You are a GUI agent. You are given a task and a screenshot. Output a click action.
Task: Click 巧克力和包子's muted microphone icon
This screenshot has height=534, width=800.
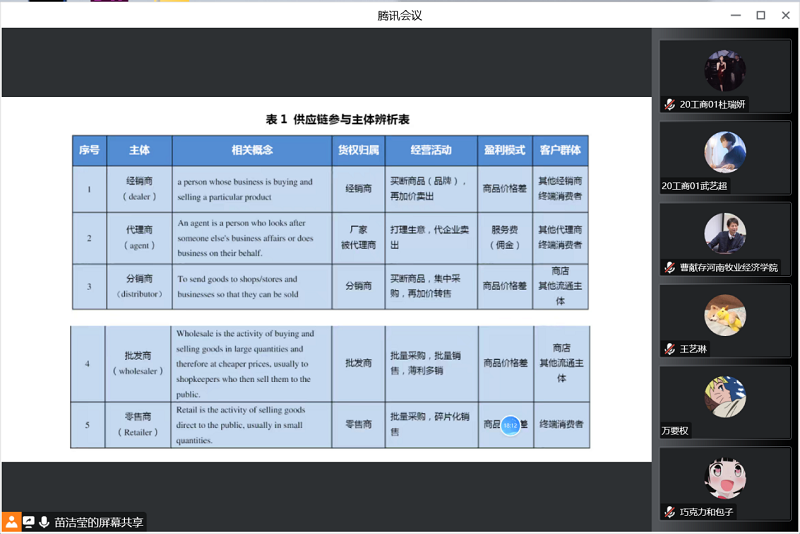click(669, 512)
